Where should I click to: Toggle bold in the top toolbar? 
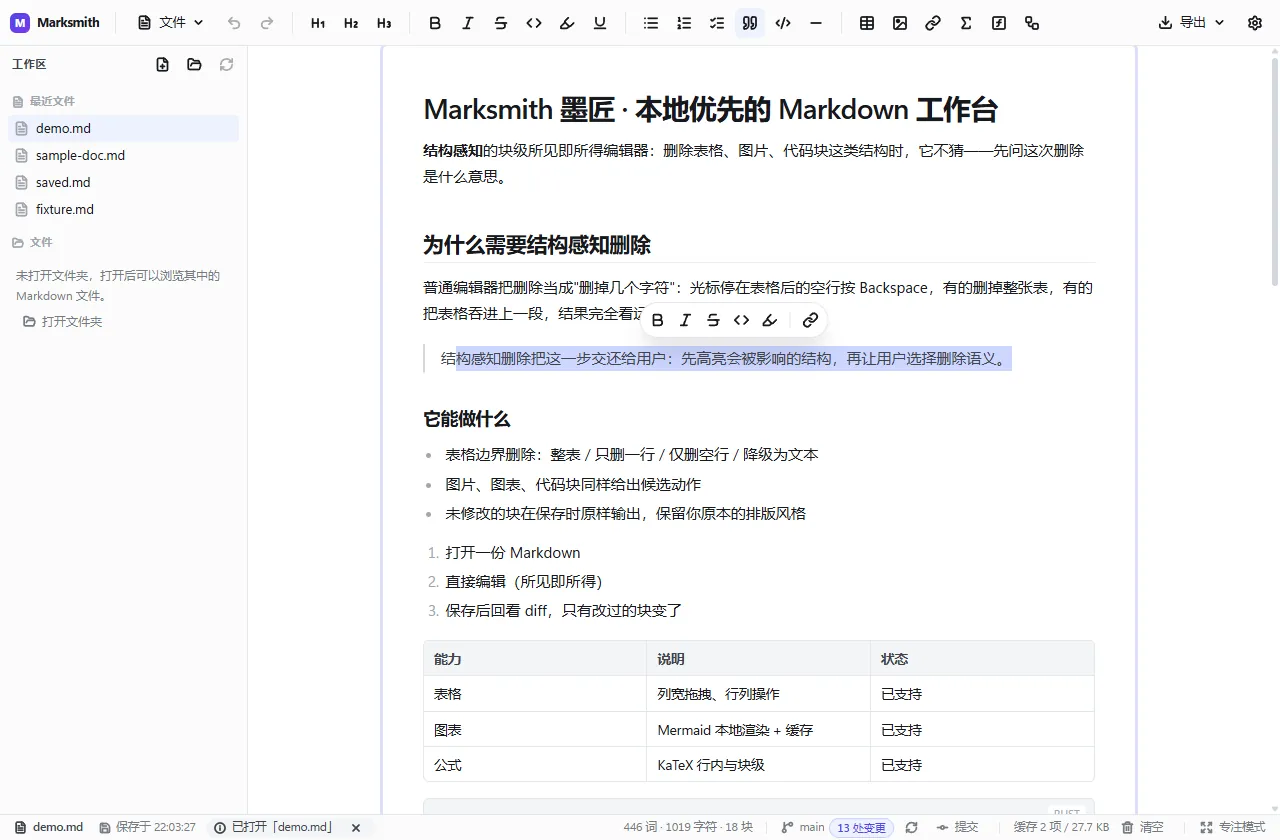435,23
